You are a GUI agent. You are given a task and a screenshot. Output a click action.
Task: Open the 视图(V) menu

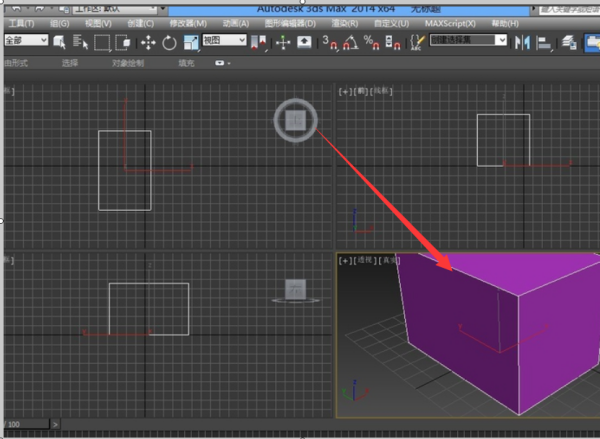pyautogui.click(x=98, y=23)
